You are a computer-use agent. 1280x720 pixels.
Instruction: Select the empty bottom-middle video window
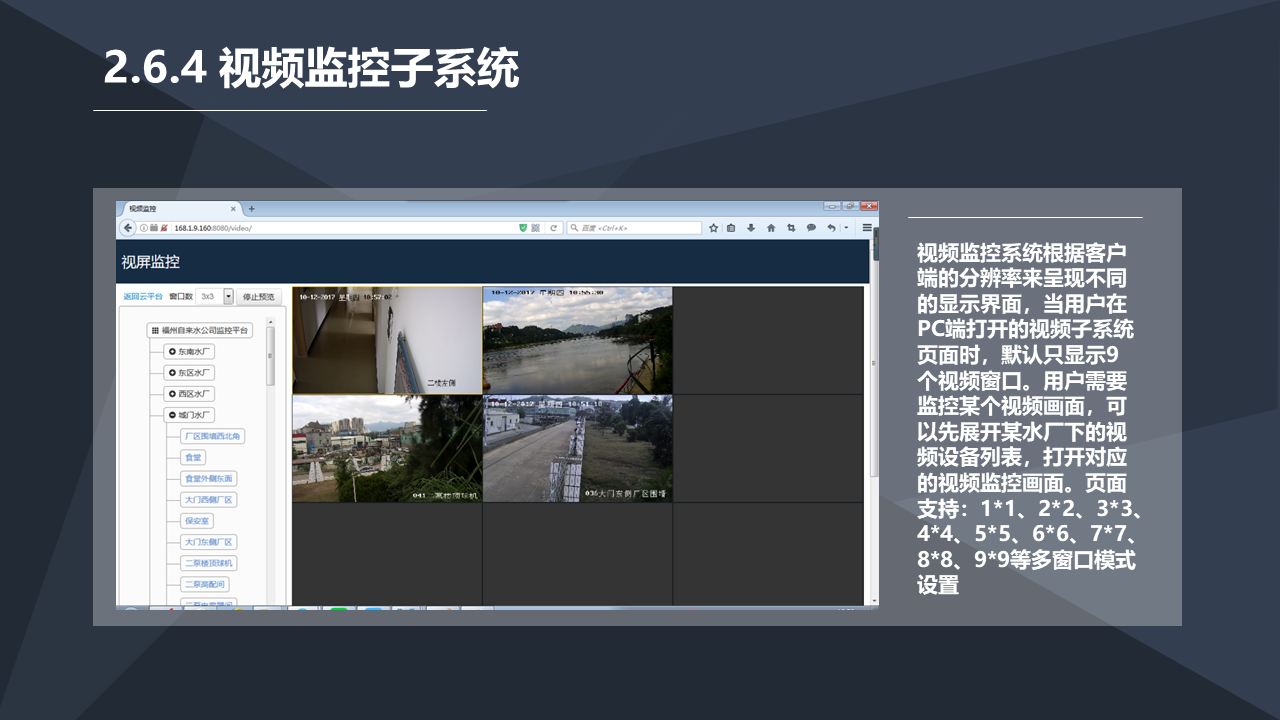point(578,554)
